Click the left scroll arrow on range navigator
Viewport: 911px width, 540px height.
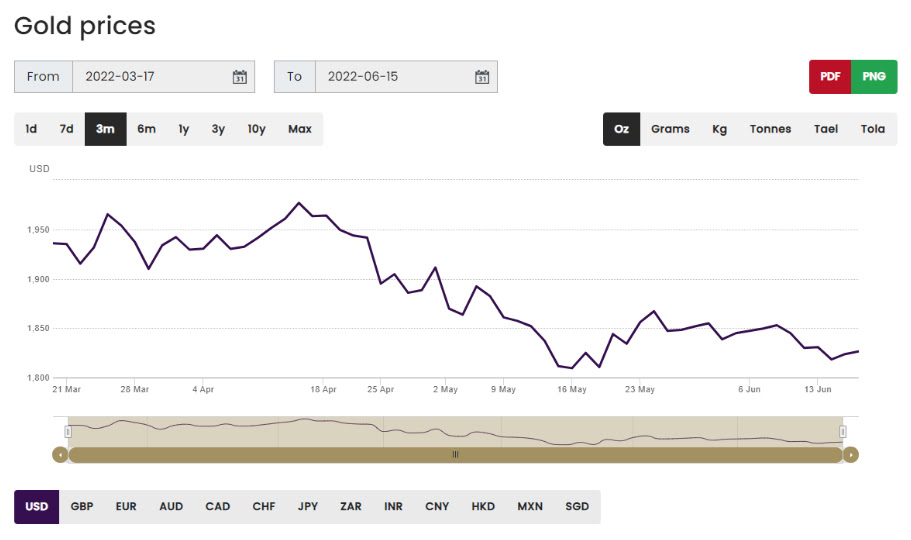pyautogui.click(x=60, y=454)
